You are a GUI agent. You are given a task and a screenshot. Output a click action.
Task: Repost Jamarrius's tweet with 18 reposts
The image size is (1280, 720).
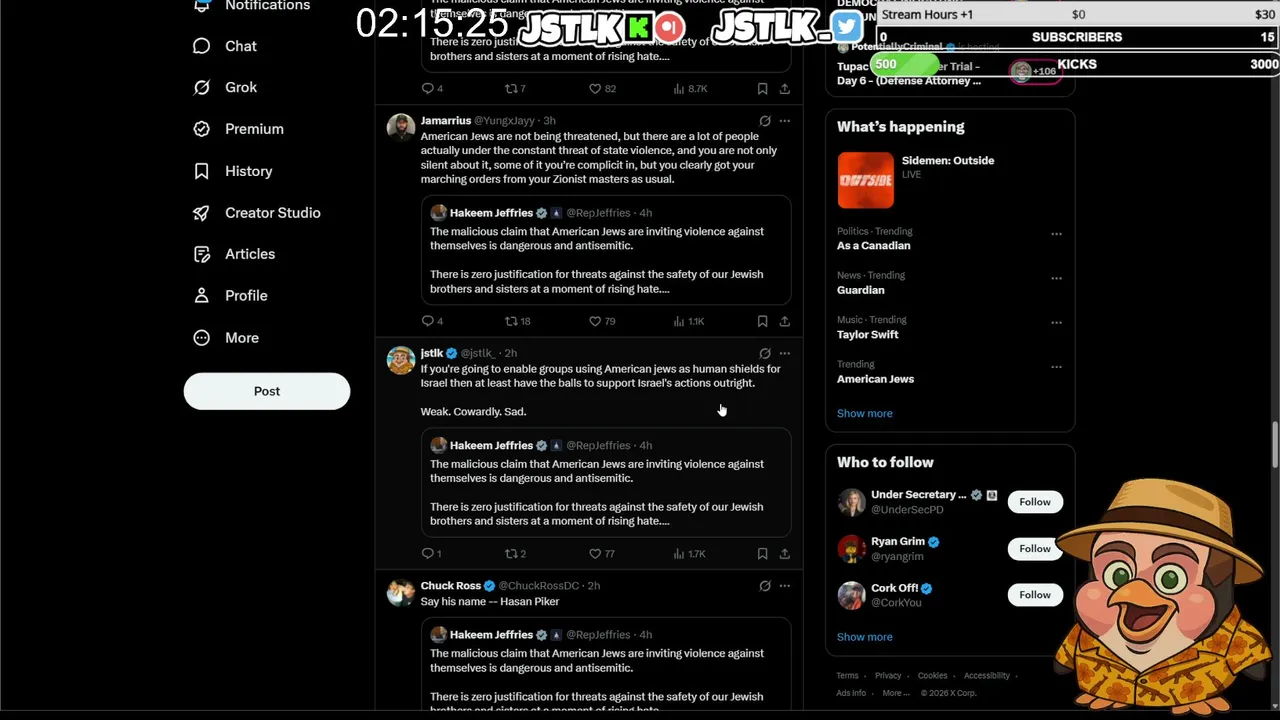[517, 321]
